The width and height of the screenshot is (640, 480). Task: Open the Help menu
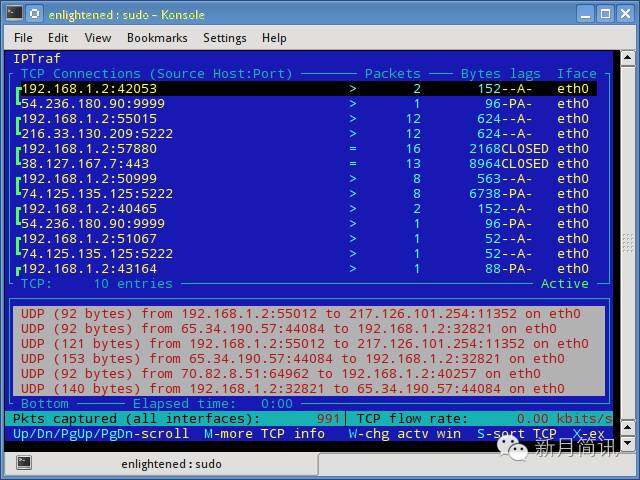coord(274,38)
